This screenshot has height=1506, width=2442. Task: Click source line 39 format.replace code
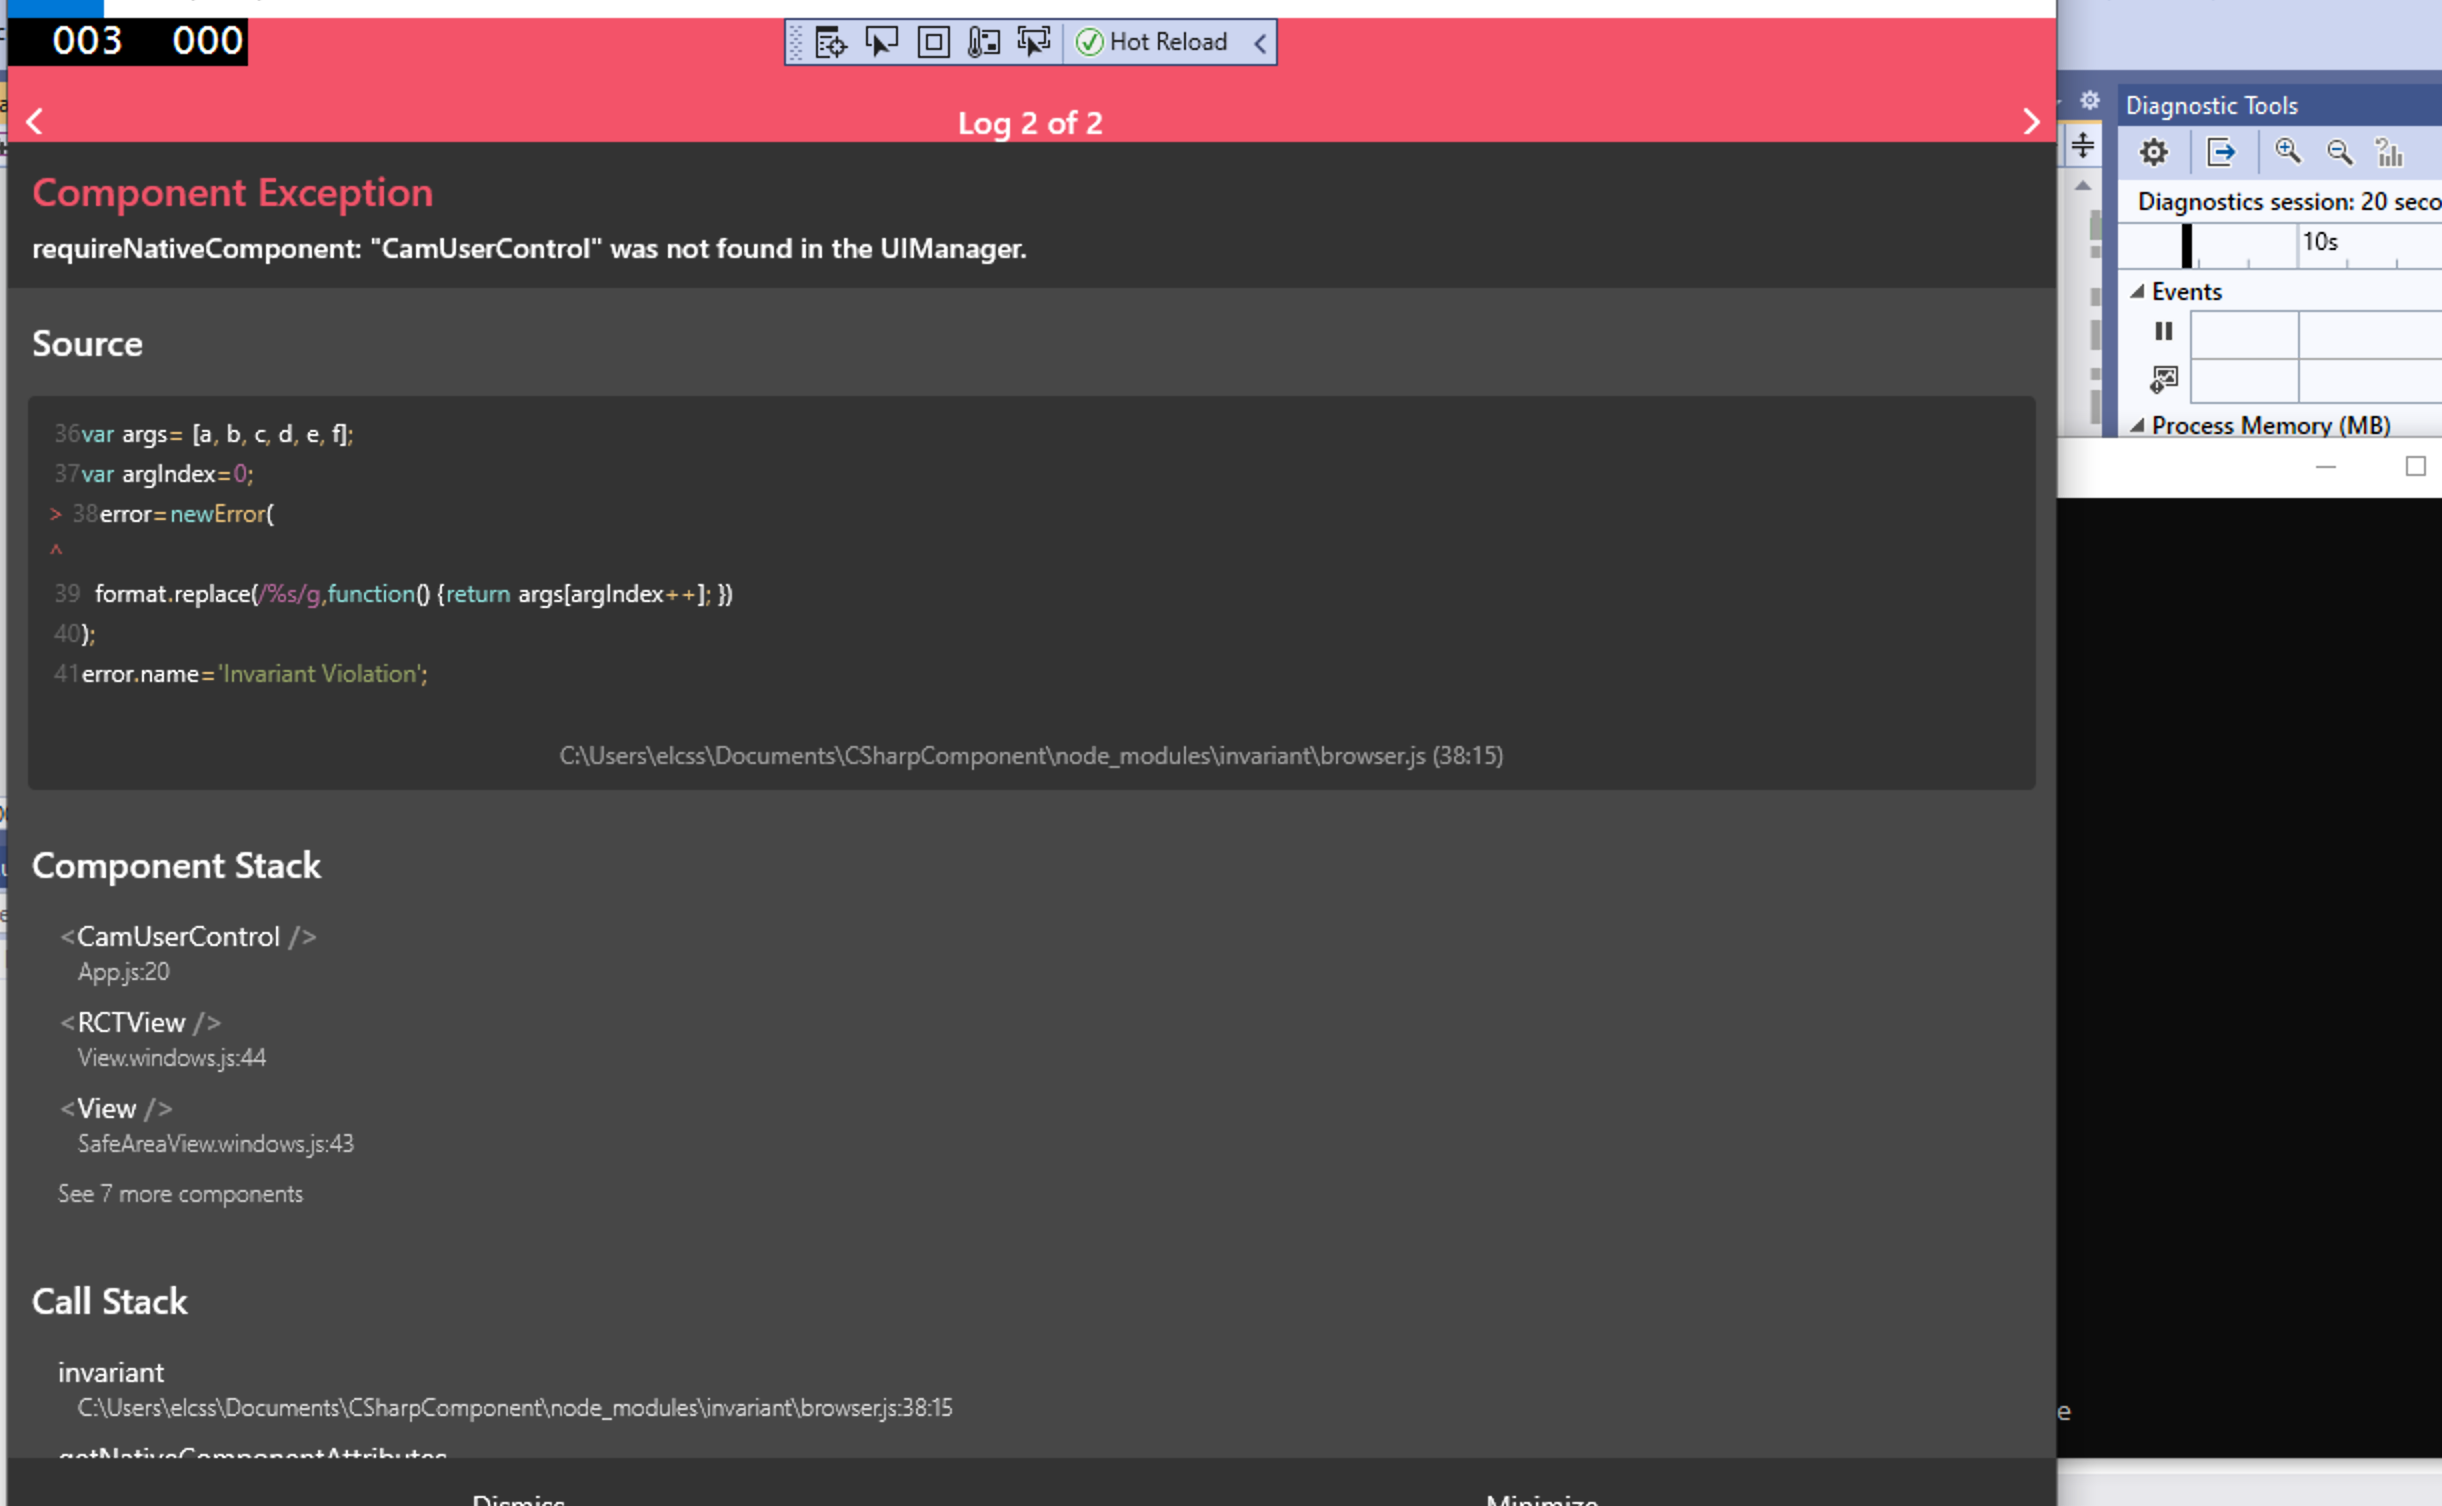393,594
